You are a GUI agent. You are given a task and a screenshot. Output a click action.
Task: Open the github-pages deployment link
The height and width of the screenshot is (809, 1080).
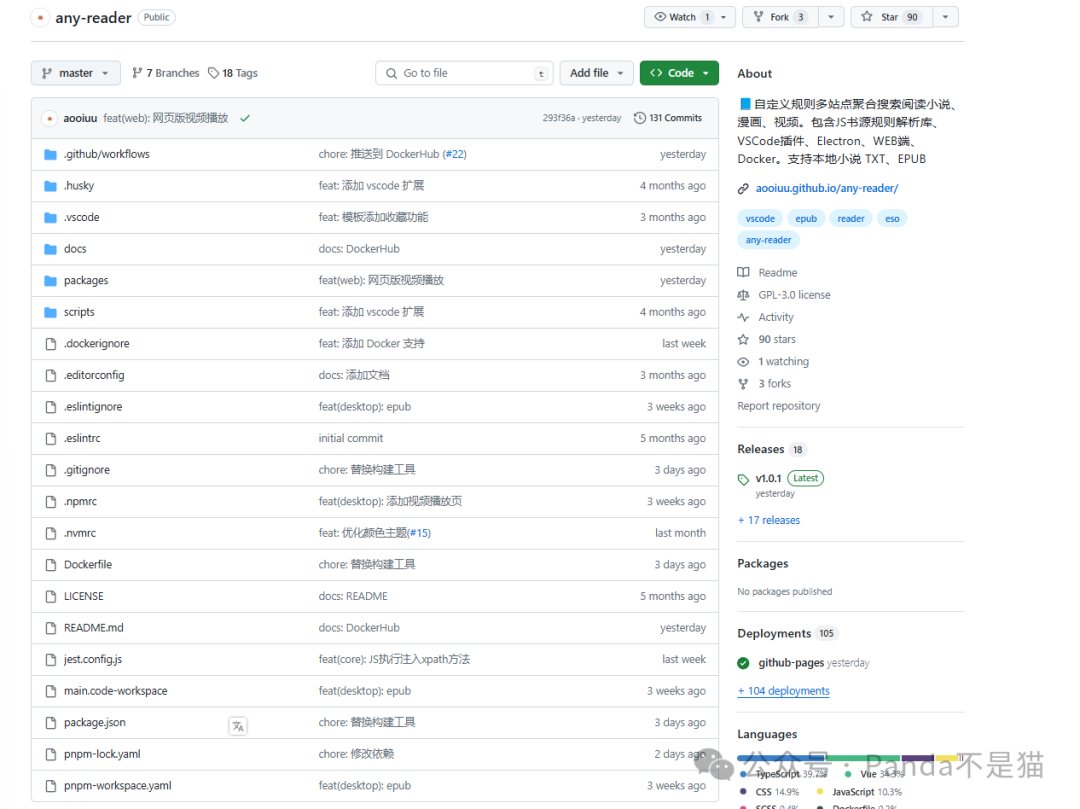(791, 663)
